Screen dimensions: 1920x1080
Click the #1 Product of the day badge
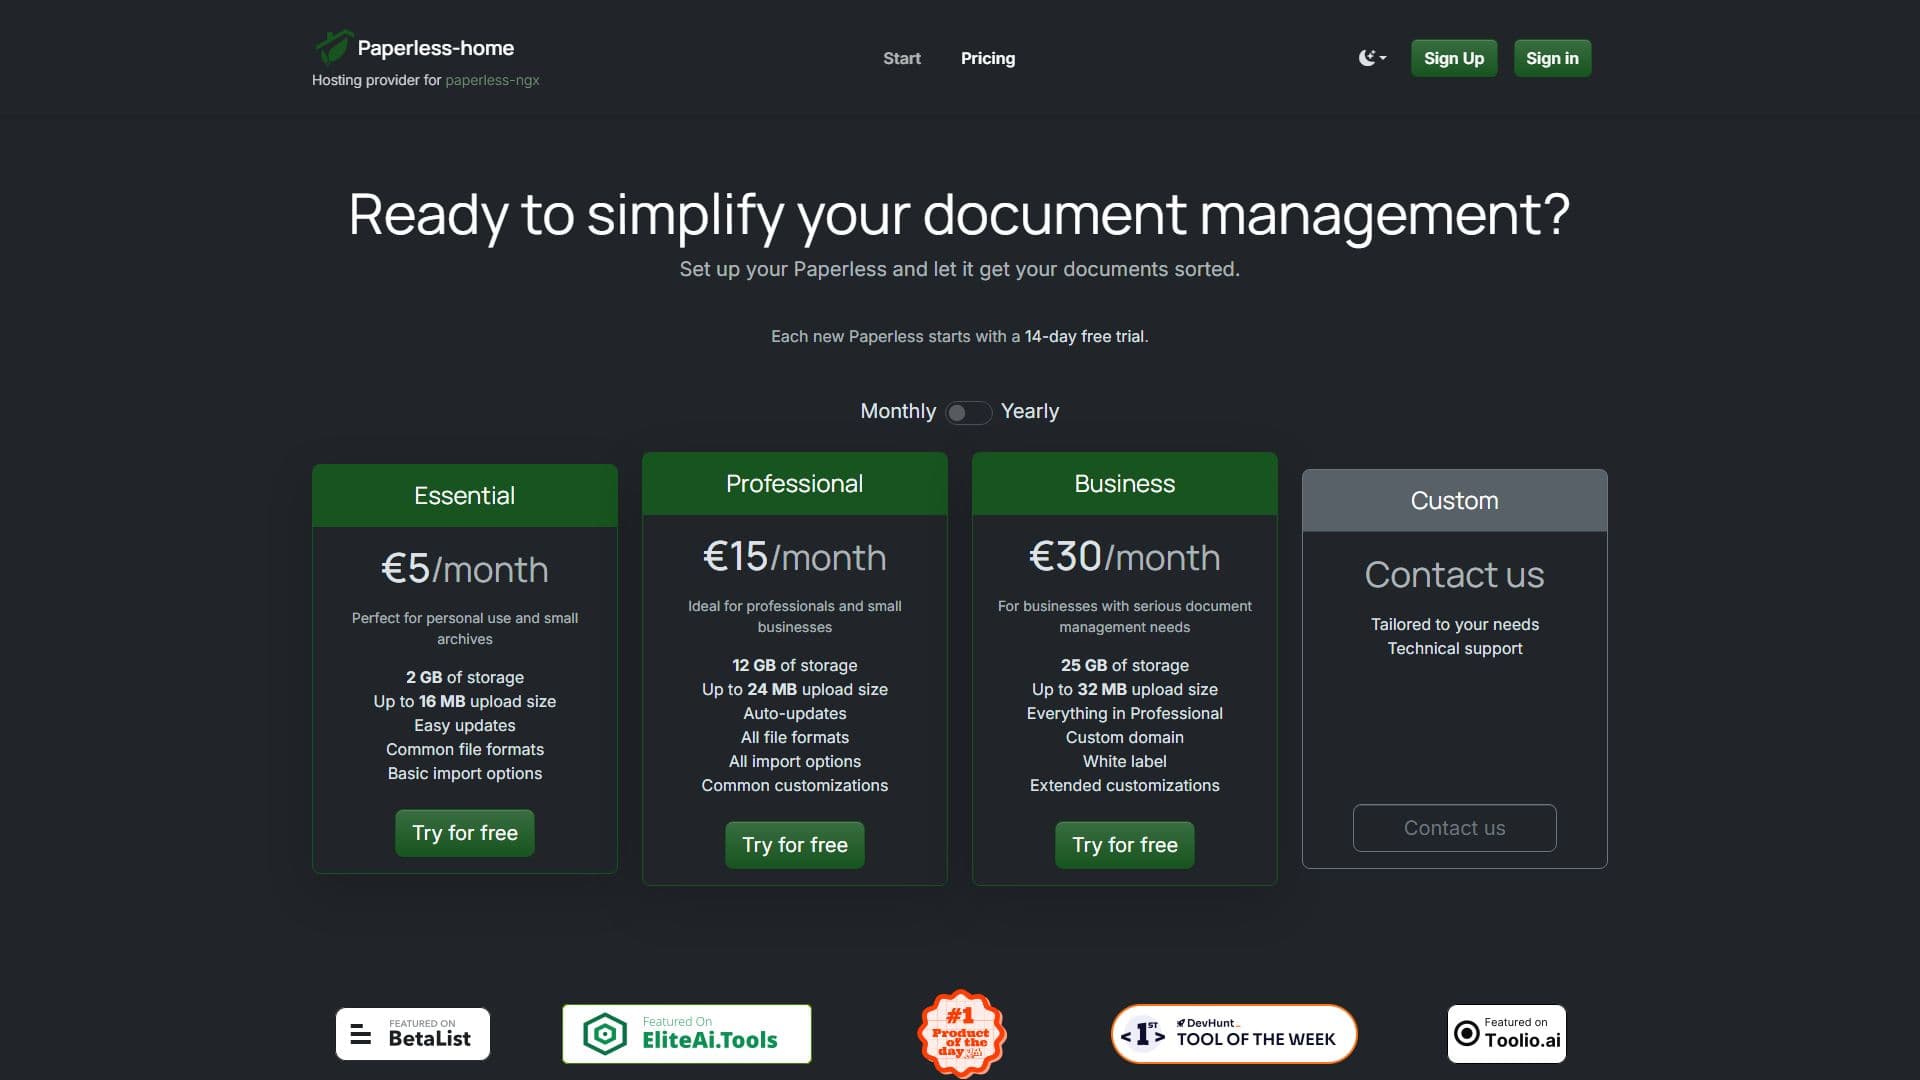click(961, 1033)
